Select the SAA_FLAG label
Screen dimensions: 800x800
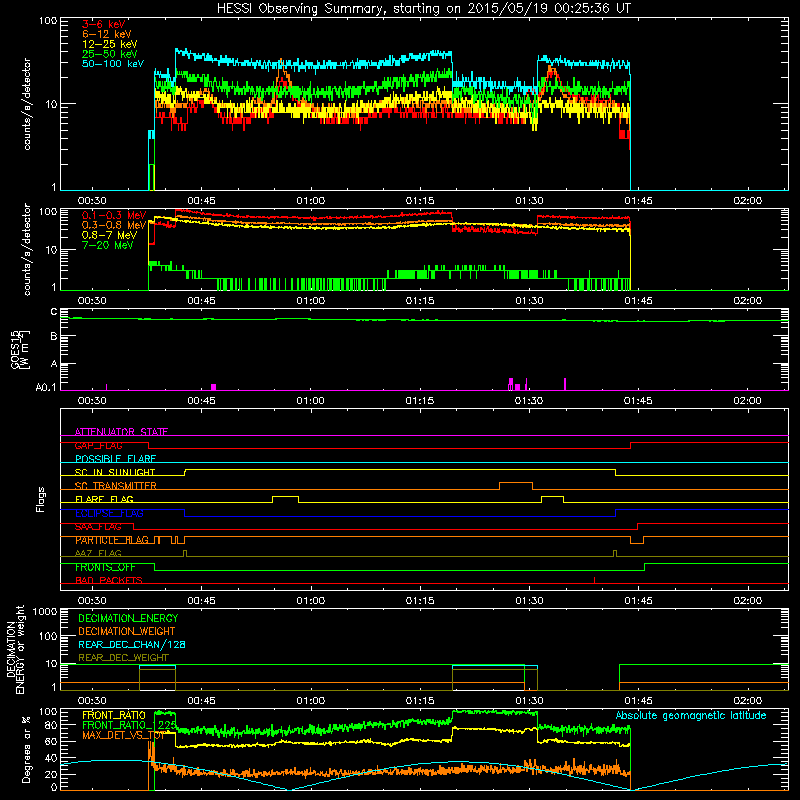[x=98, y=527]
